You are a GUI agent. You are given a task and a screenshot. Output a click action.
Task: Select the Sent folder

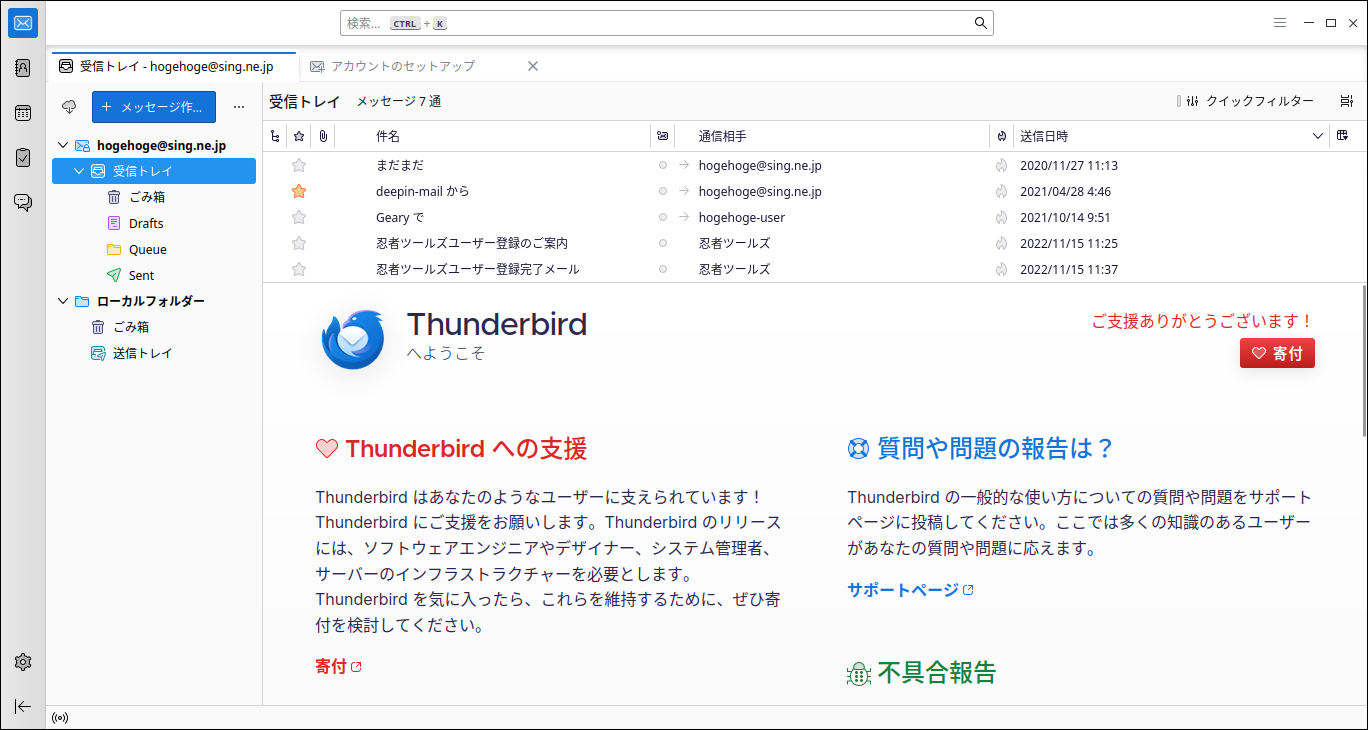141,276
